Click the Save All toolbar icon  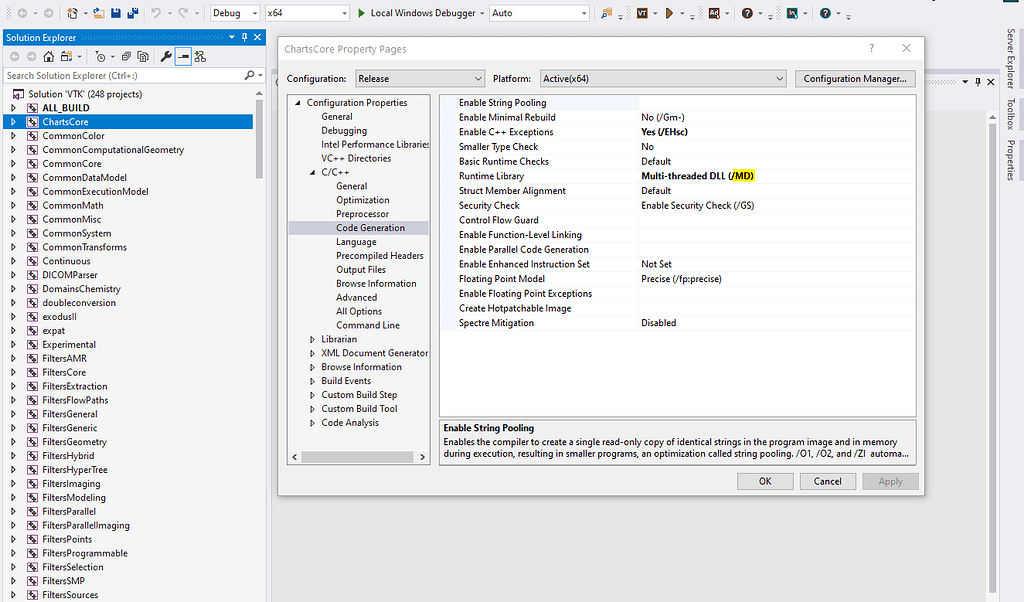coord(132,13)
